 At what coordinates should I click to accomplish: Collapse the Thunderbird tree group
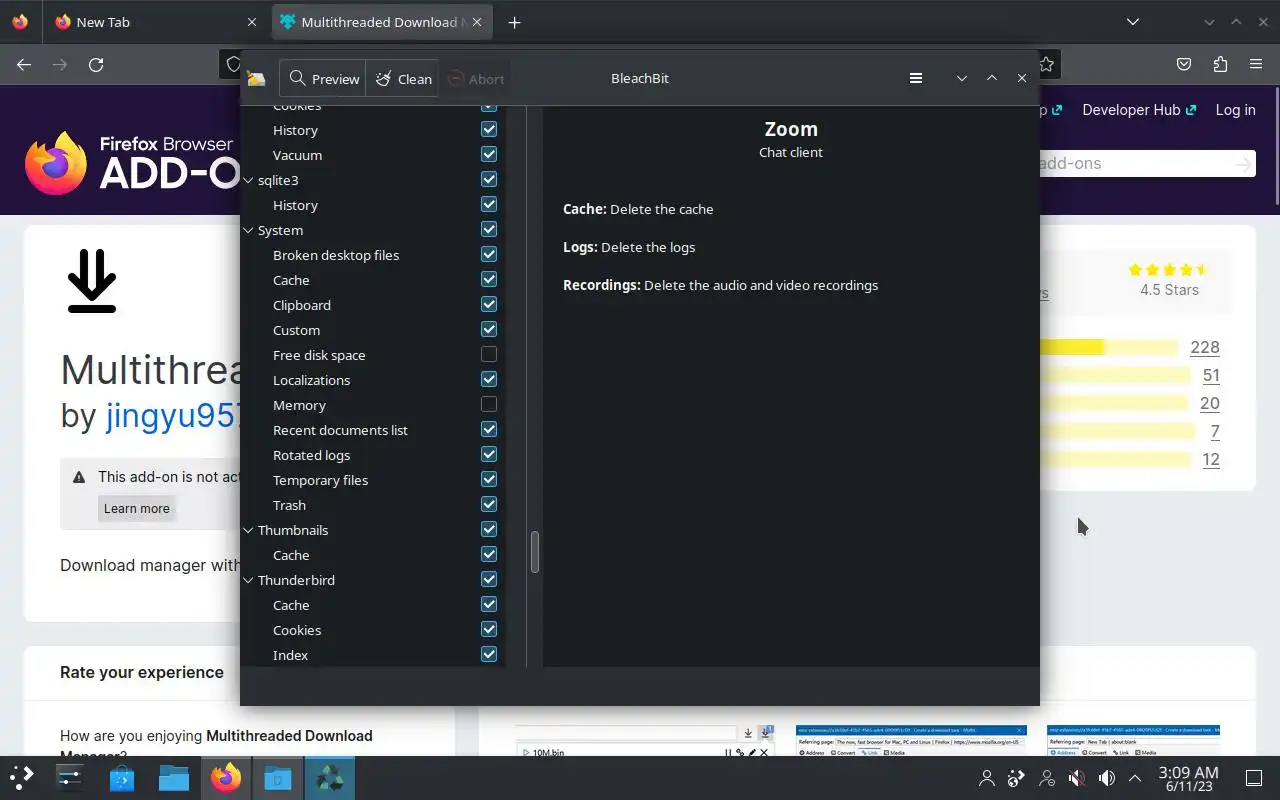[249, 580]
